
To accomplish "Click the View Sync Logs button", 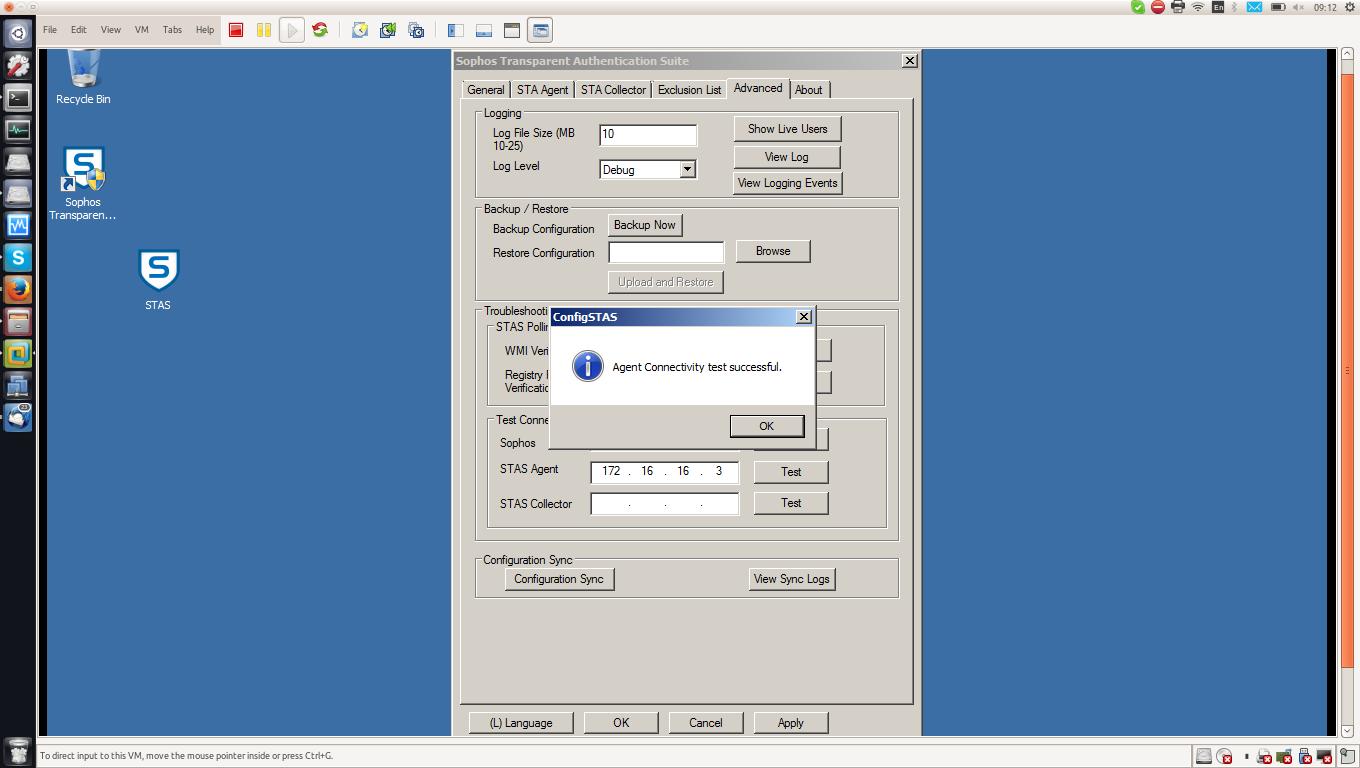I will pyautogui.click(x=792, y=579).
